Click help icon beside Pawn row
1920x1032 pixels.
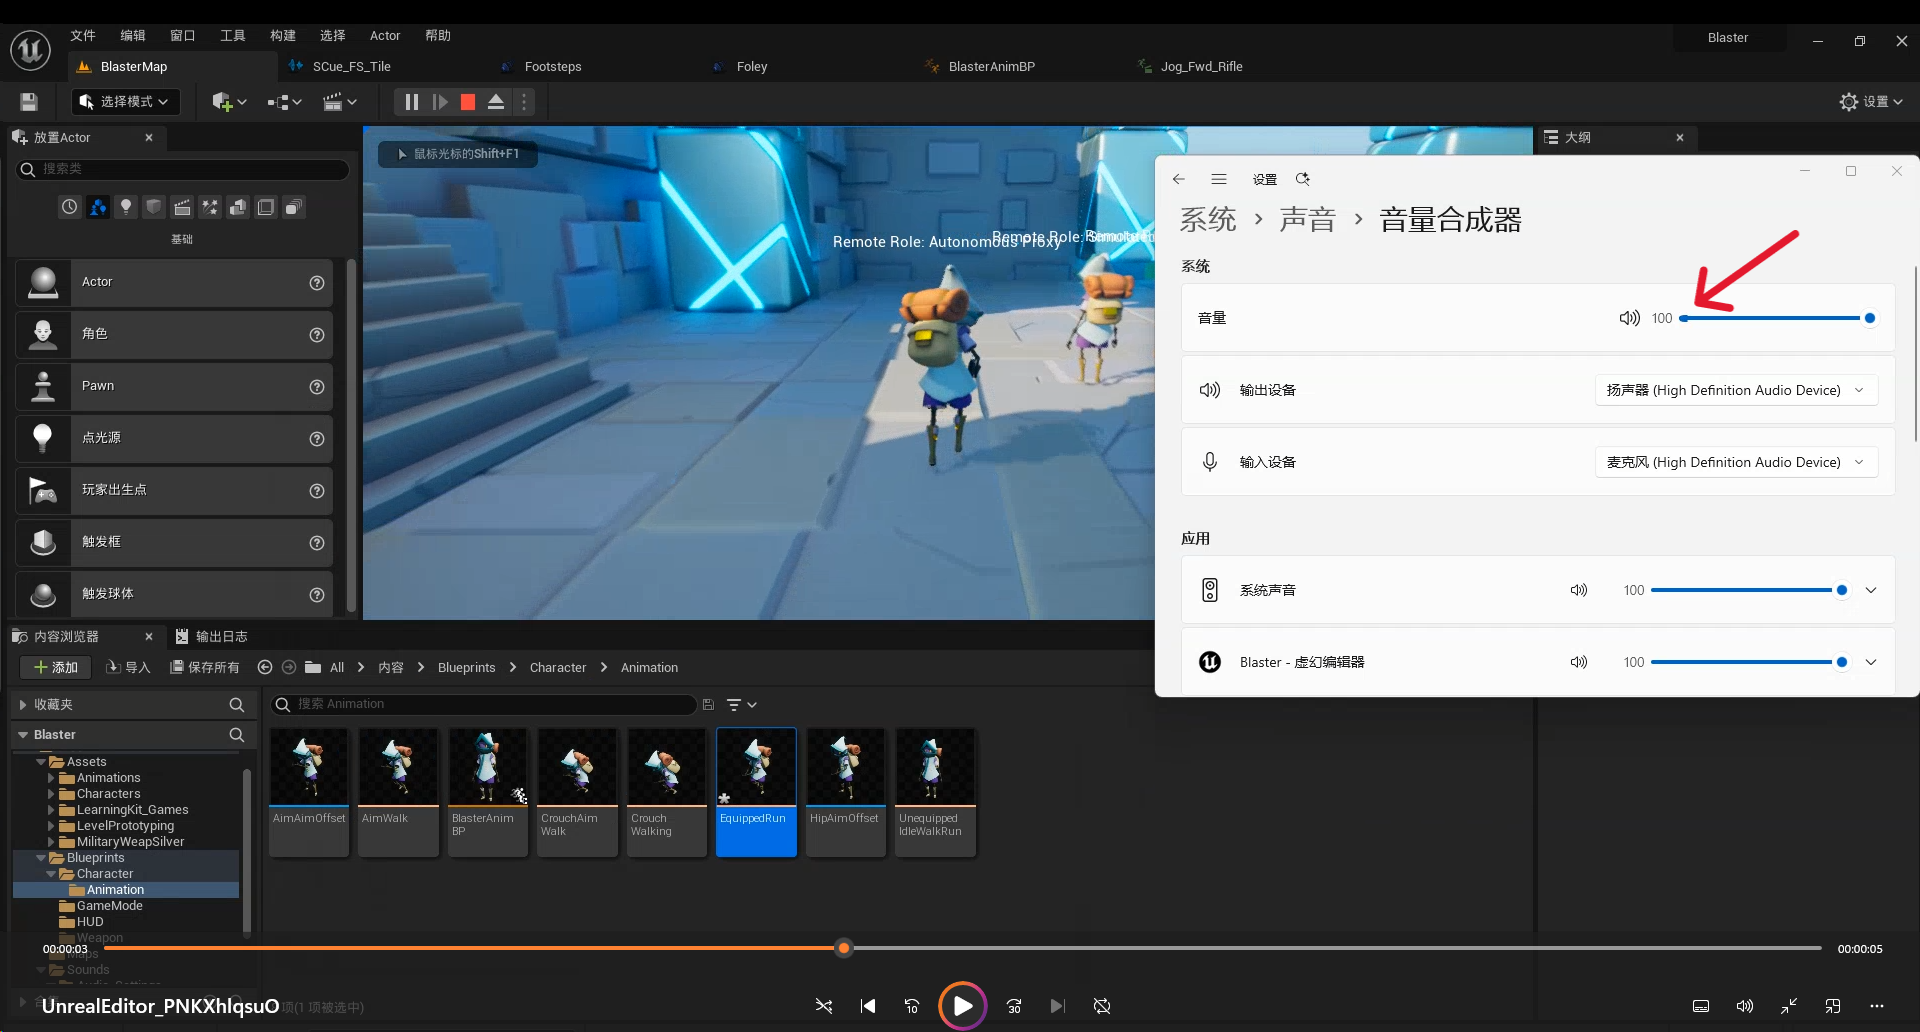[x=317, y=387]
